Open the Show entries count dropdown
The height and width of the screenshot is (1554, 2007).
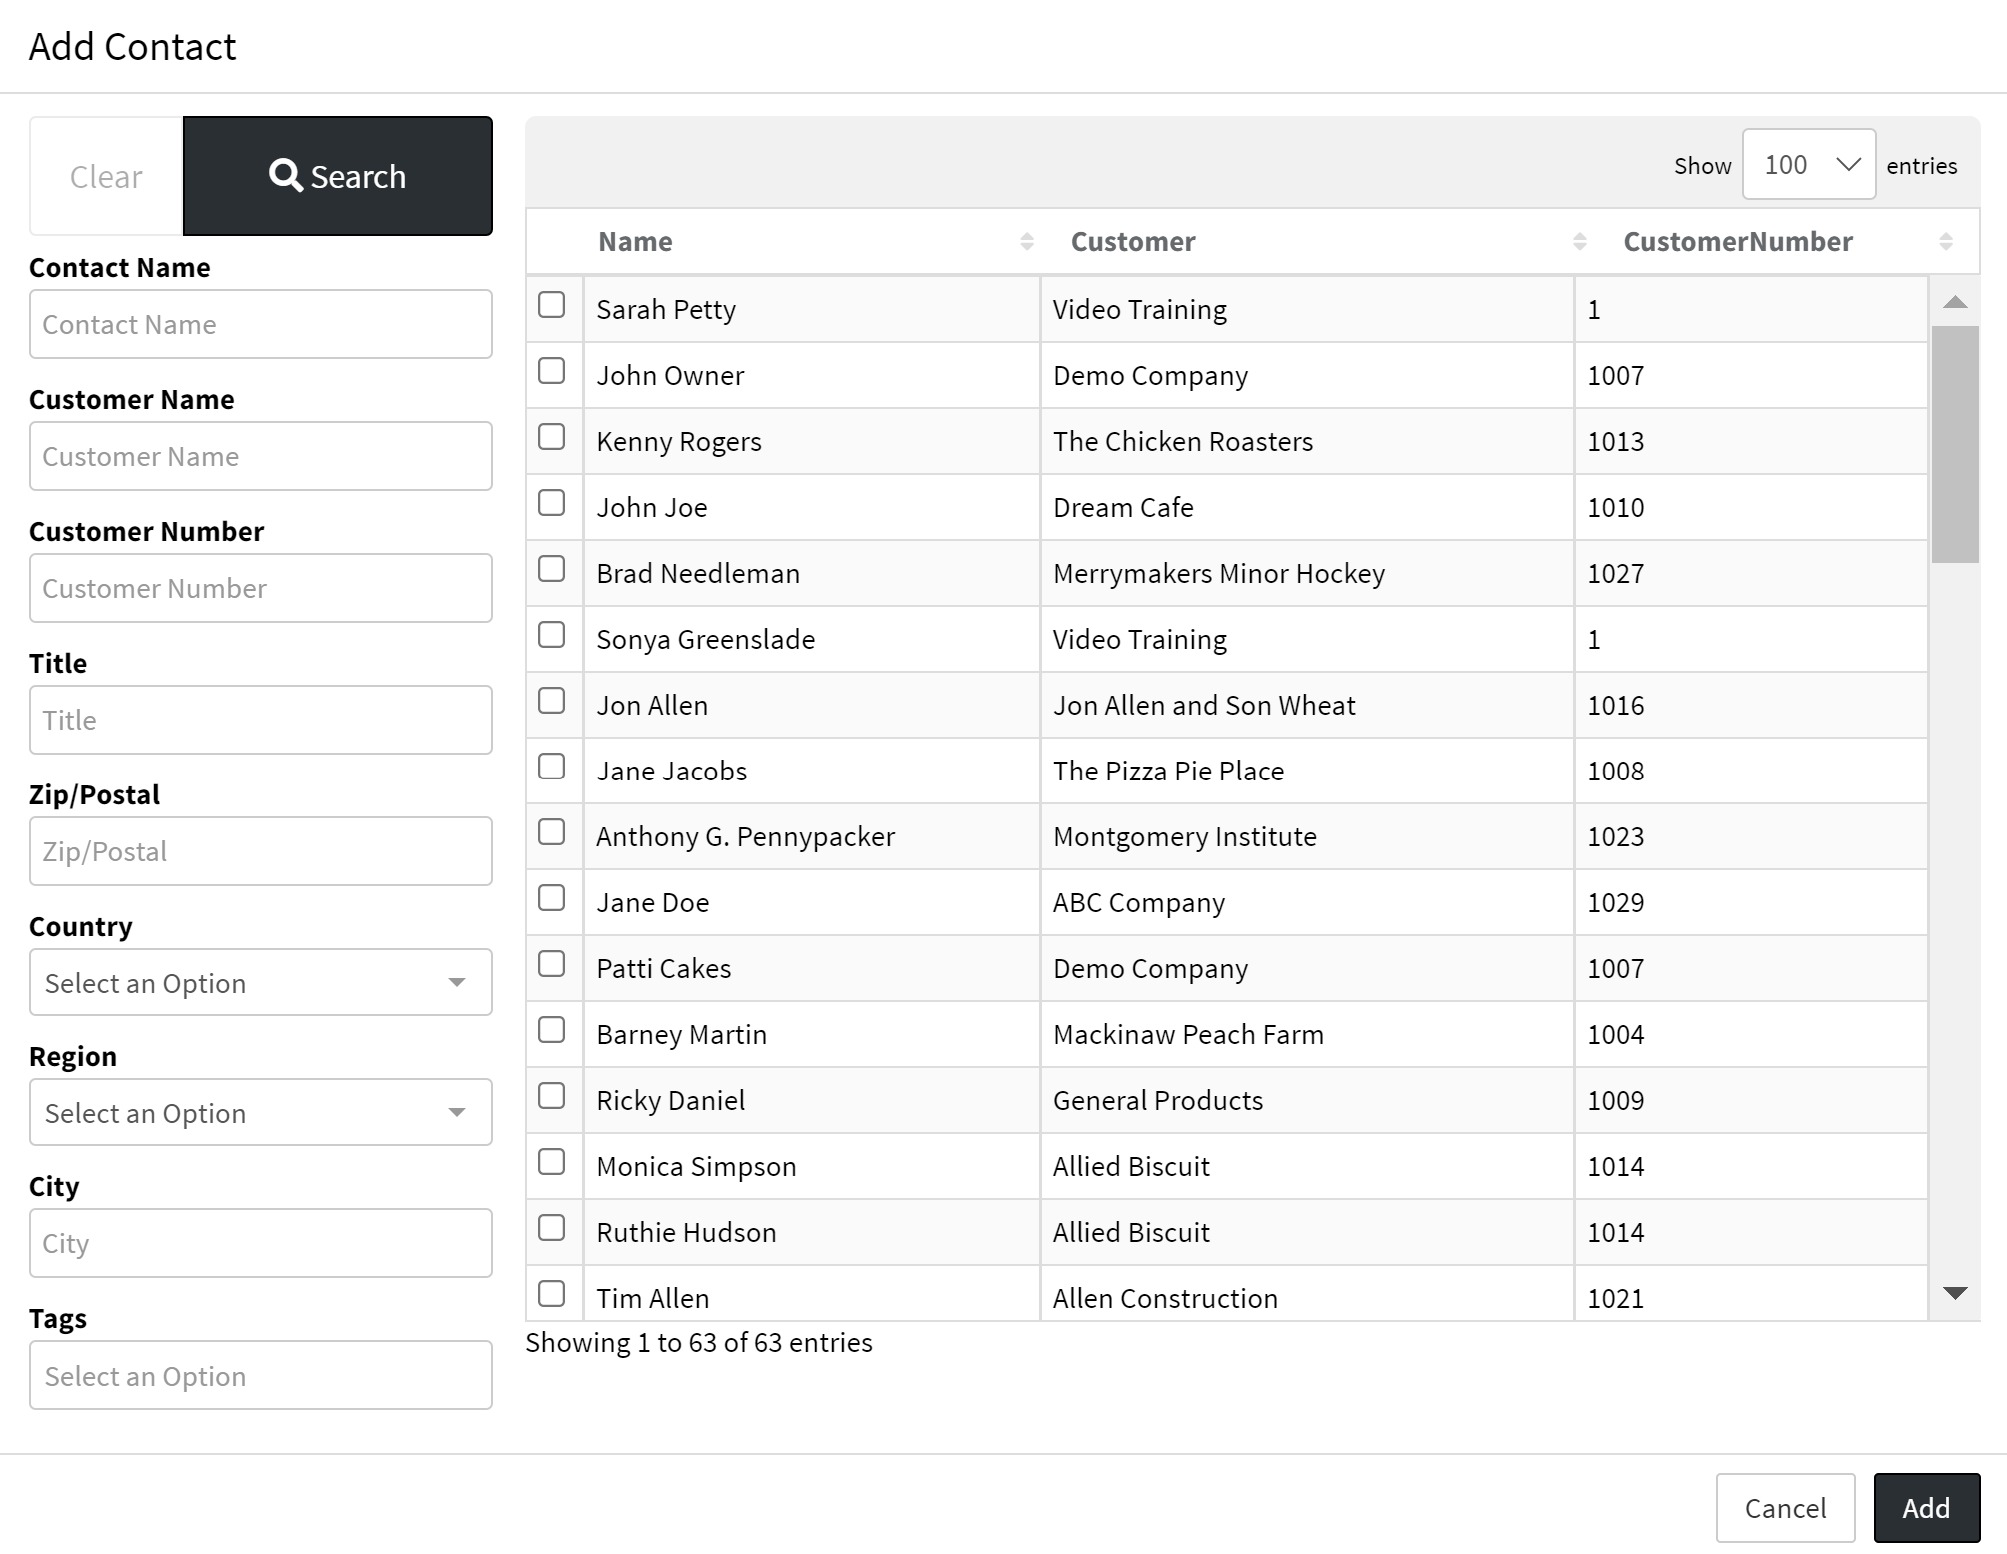pos(1808,165)
